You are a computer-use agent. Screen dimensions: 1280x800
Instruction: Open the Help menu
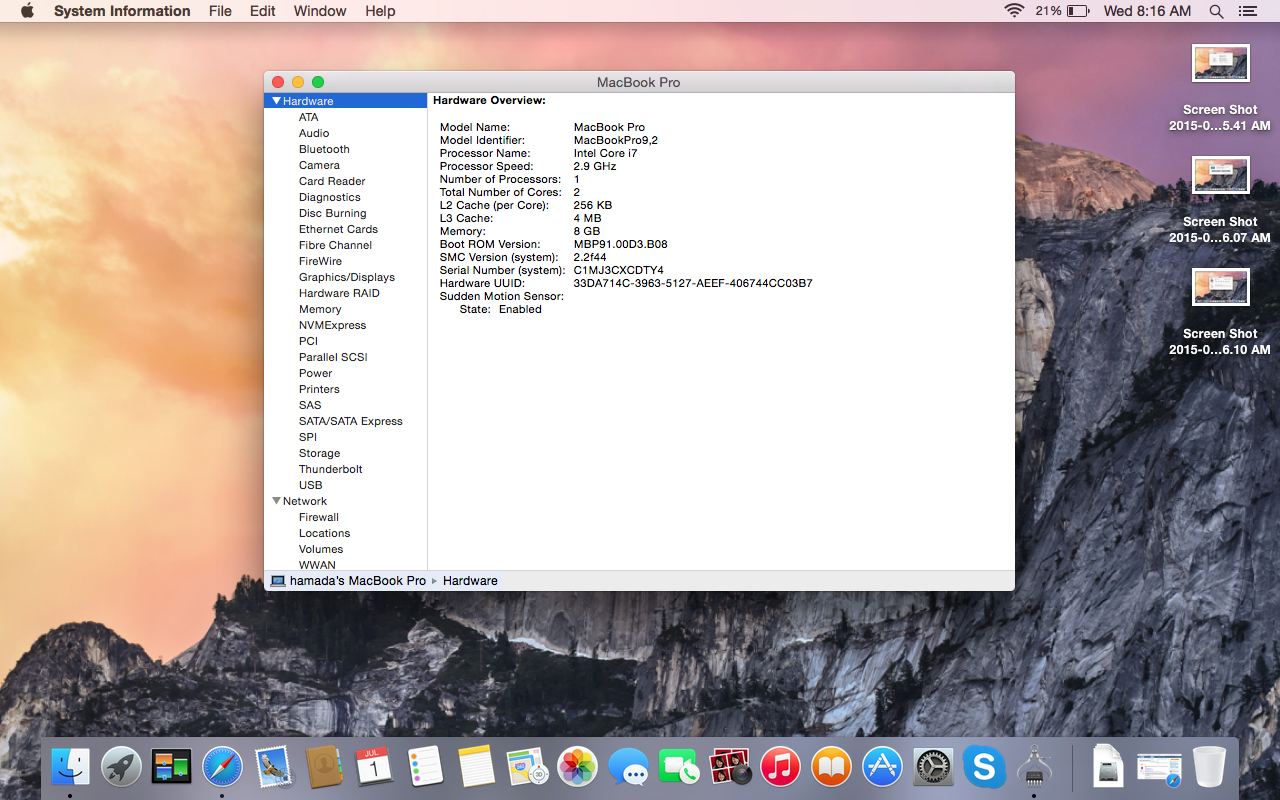[x=380, y=11]
